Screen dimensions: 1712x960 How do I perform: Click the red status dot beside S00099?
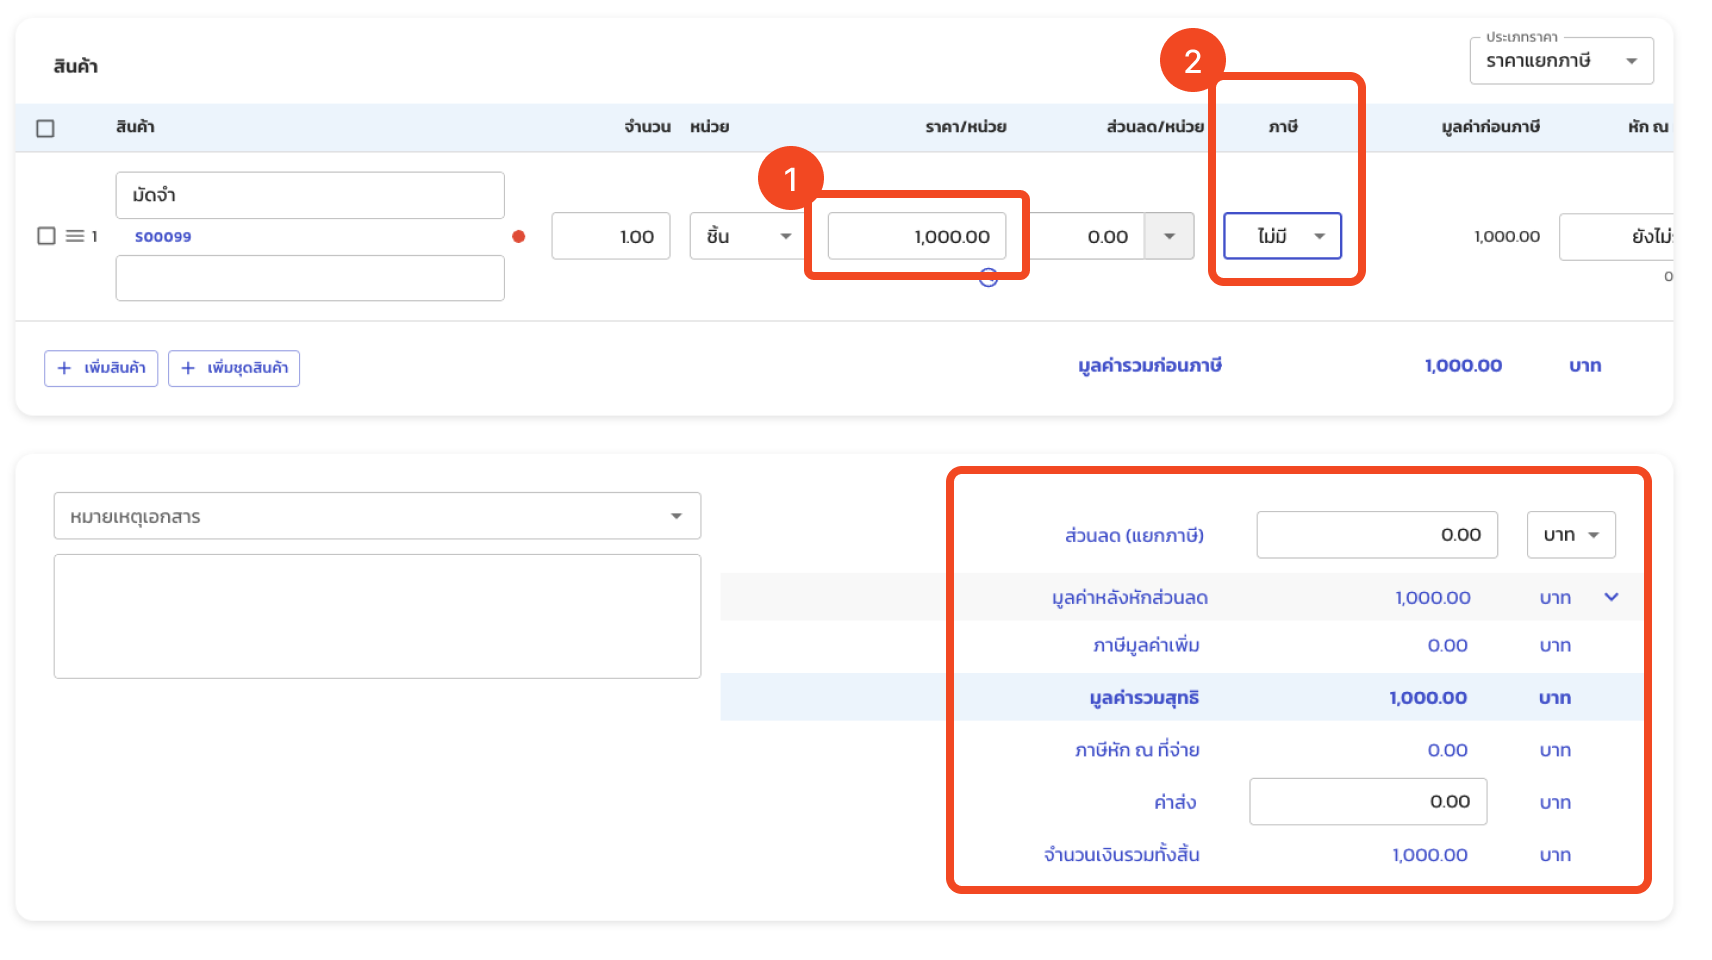point(518,237)
